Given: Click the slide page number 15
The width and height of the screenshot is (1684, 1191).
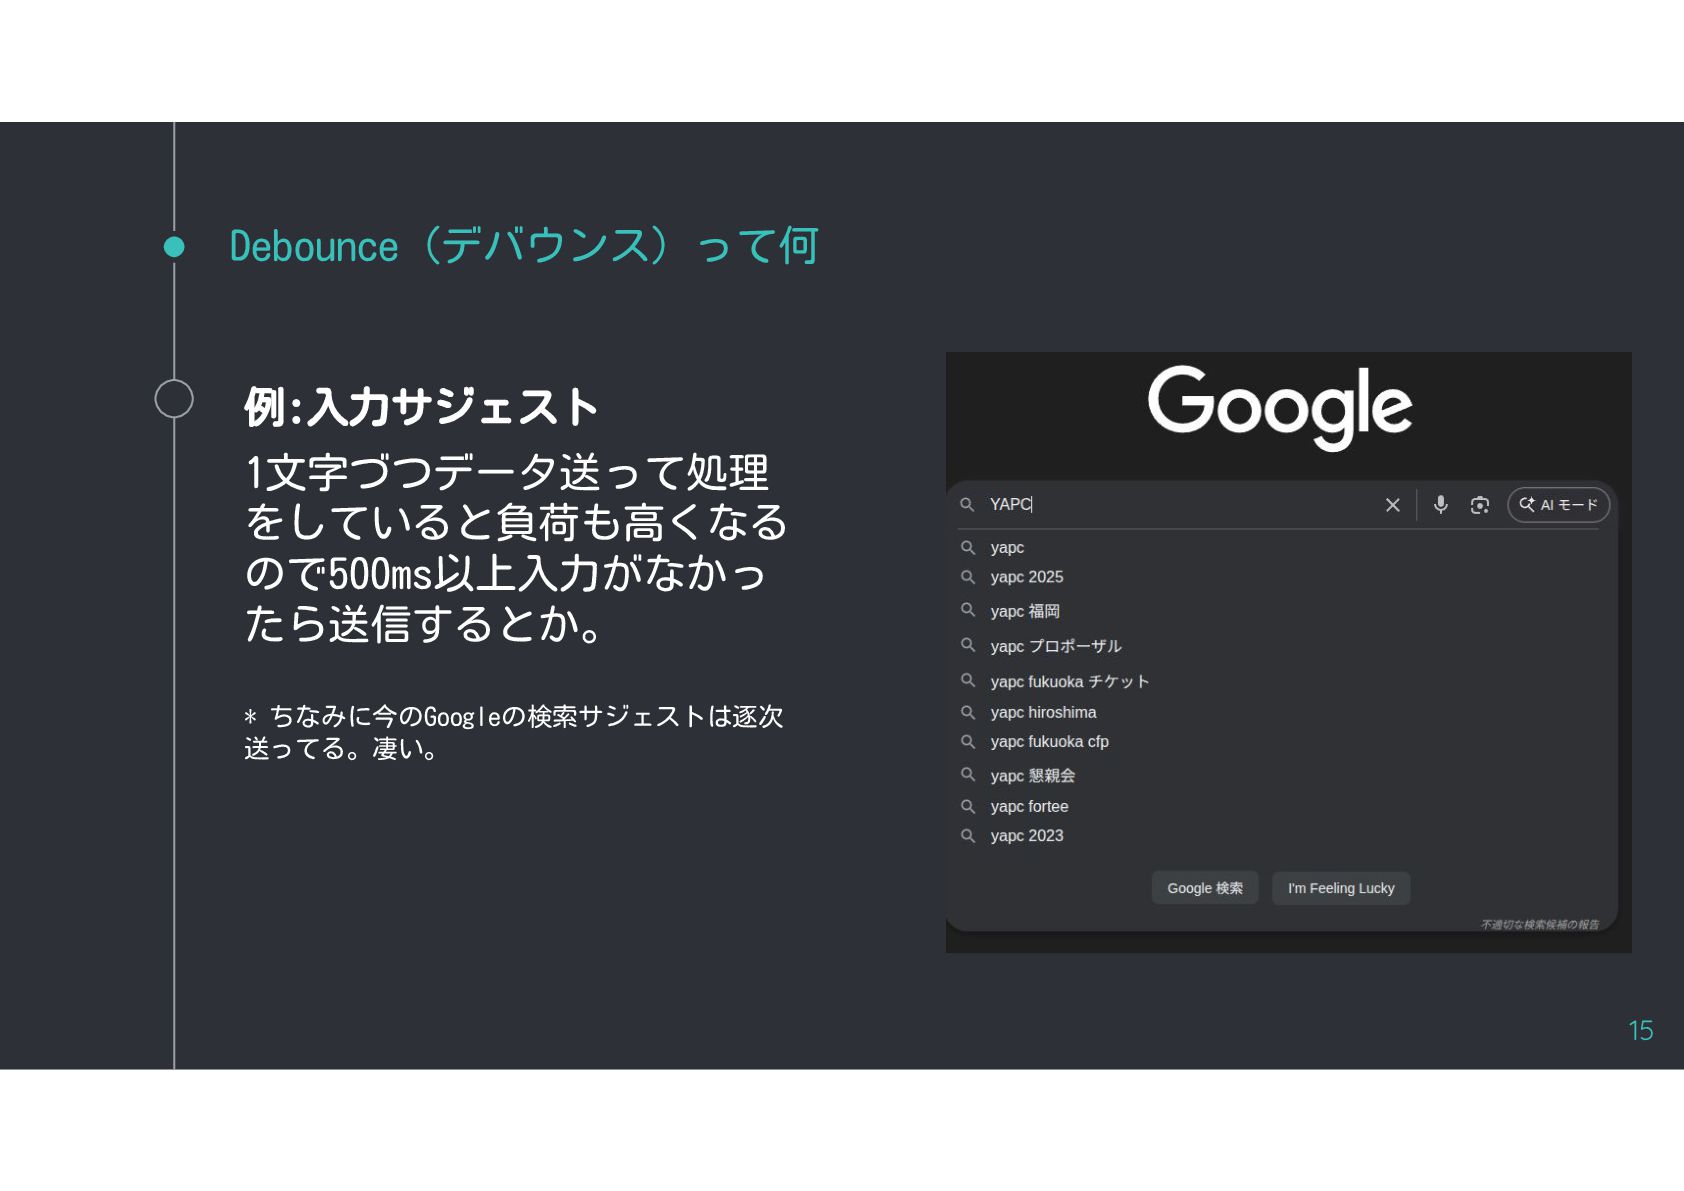Looking at the screenshot, I should tap(1641, 1031).
